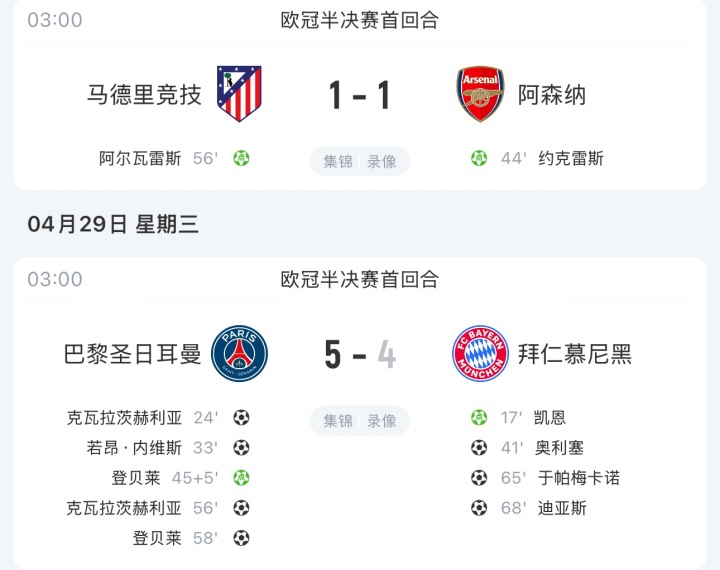Open the 马德里竞技 team name

click(x=144, y=95)
